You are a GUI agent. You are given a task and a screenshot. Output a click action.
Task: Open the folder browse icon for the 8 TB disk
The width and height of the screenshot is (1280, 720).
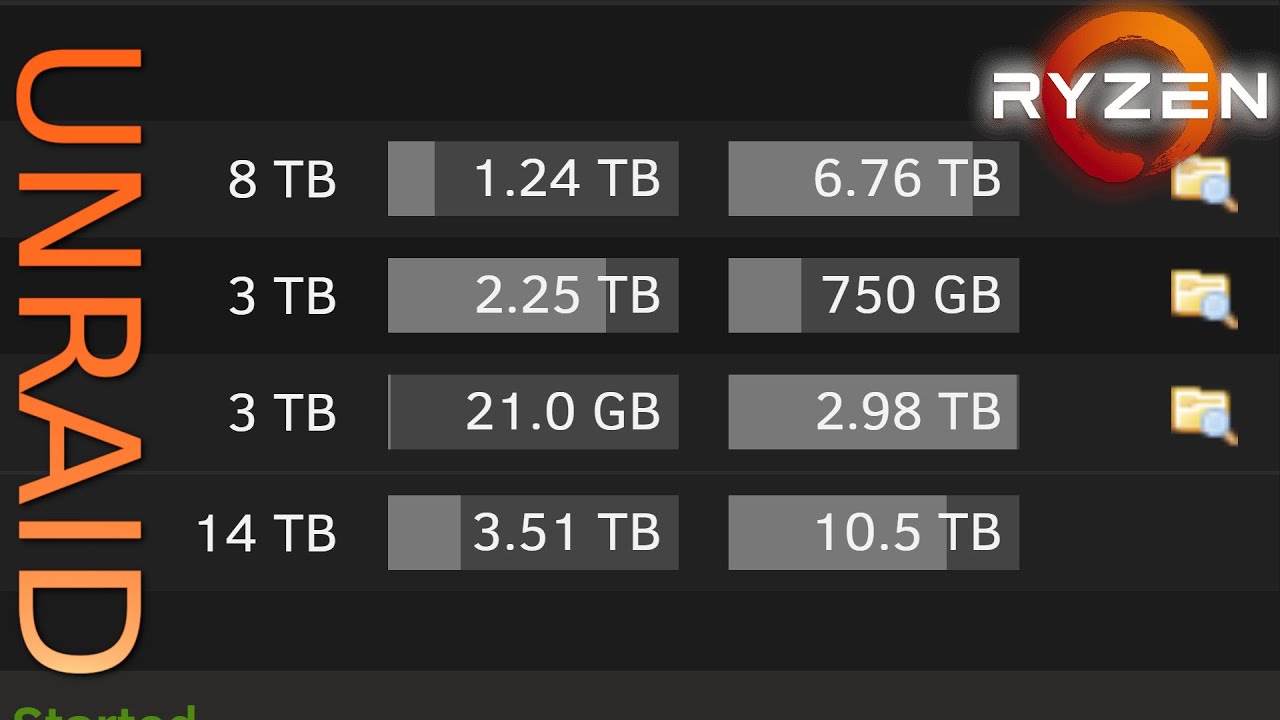(x=1203, y=184)
